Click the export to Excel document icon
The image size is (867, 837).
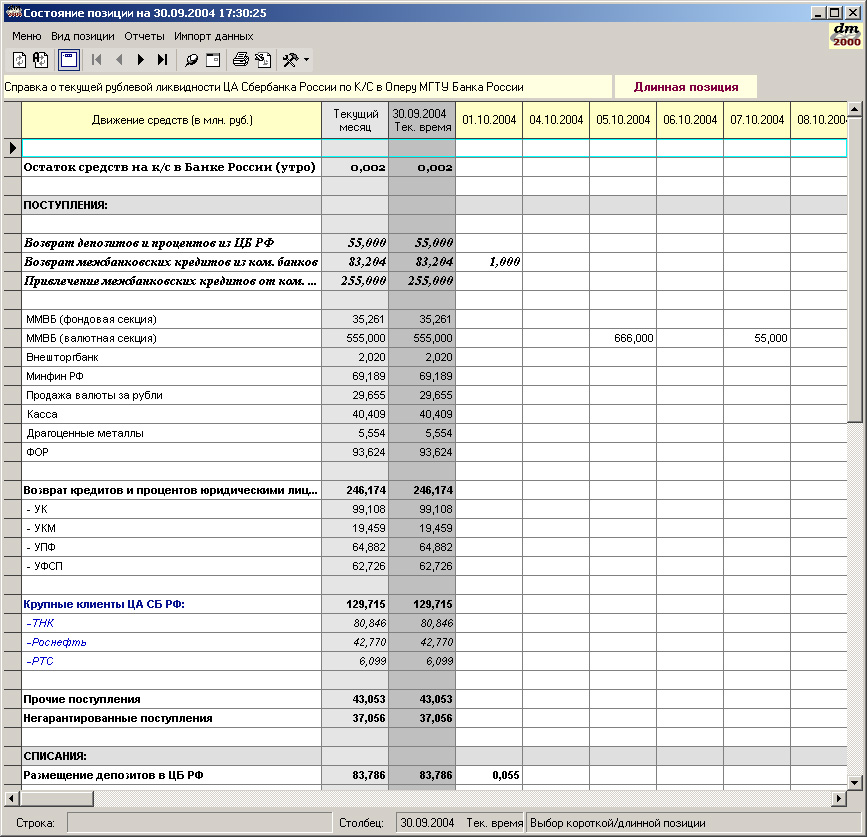click(x=263, y=60)
